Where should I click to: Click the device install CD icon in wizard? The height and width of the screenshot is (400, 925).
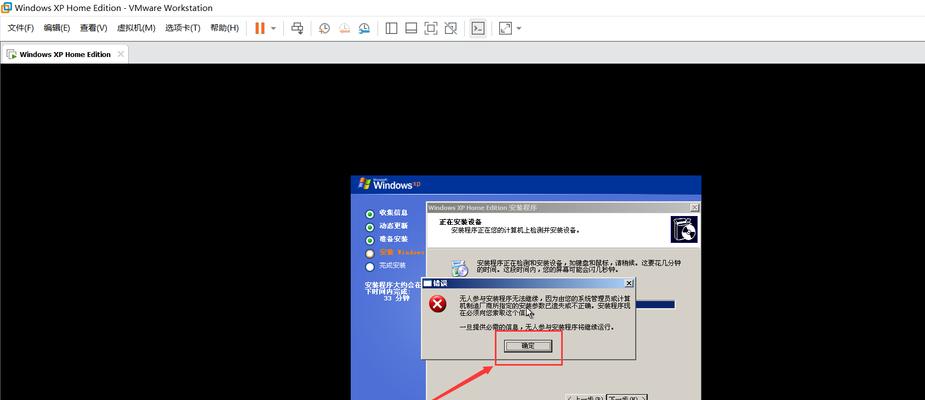pos(460,268)
